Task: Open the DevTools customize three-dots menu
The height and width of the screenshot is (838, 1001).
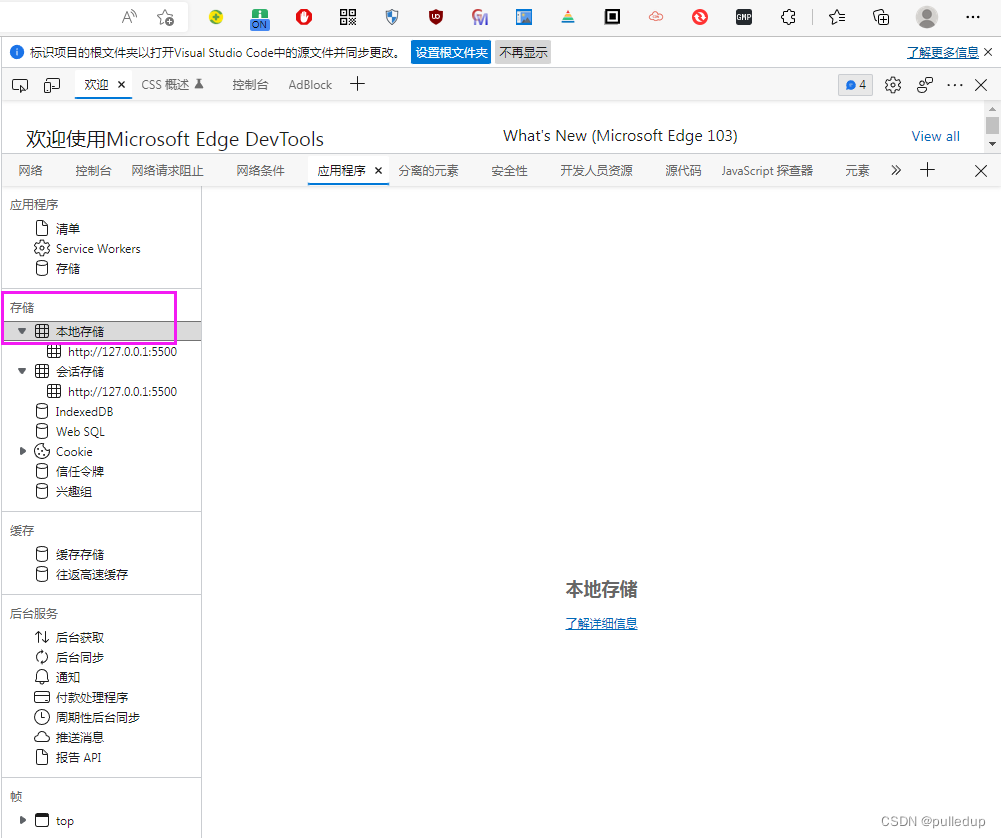Action: [955, 85]
